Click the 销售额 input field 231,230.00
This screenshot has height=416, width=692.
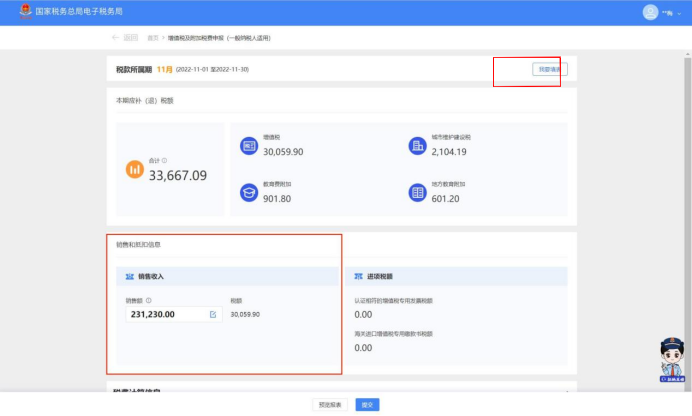(x=165, y=314)
